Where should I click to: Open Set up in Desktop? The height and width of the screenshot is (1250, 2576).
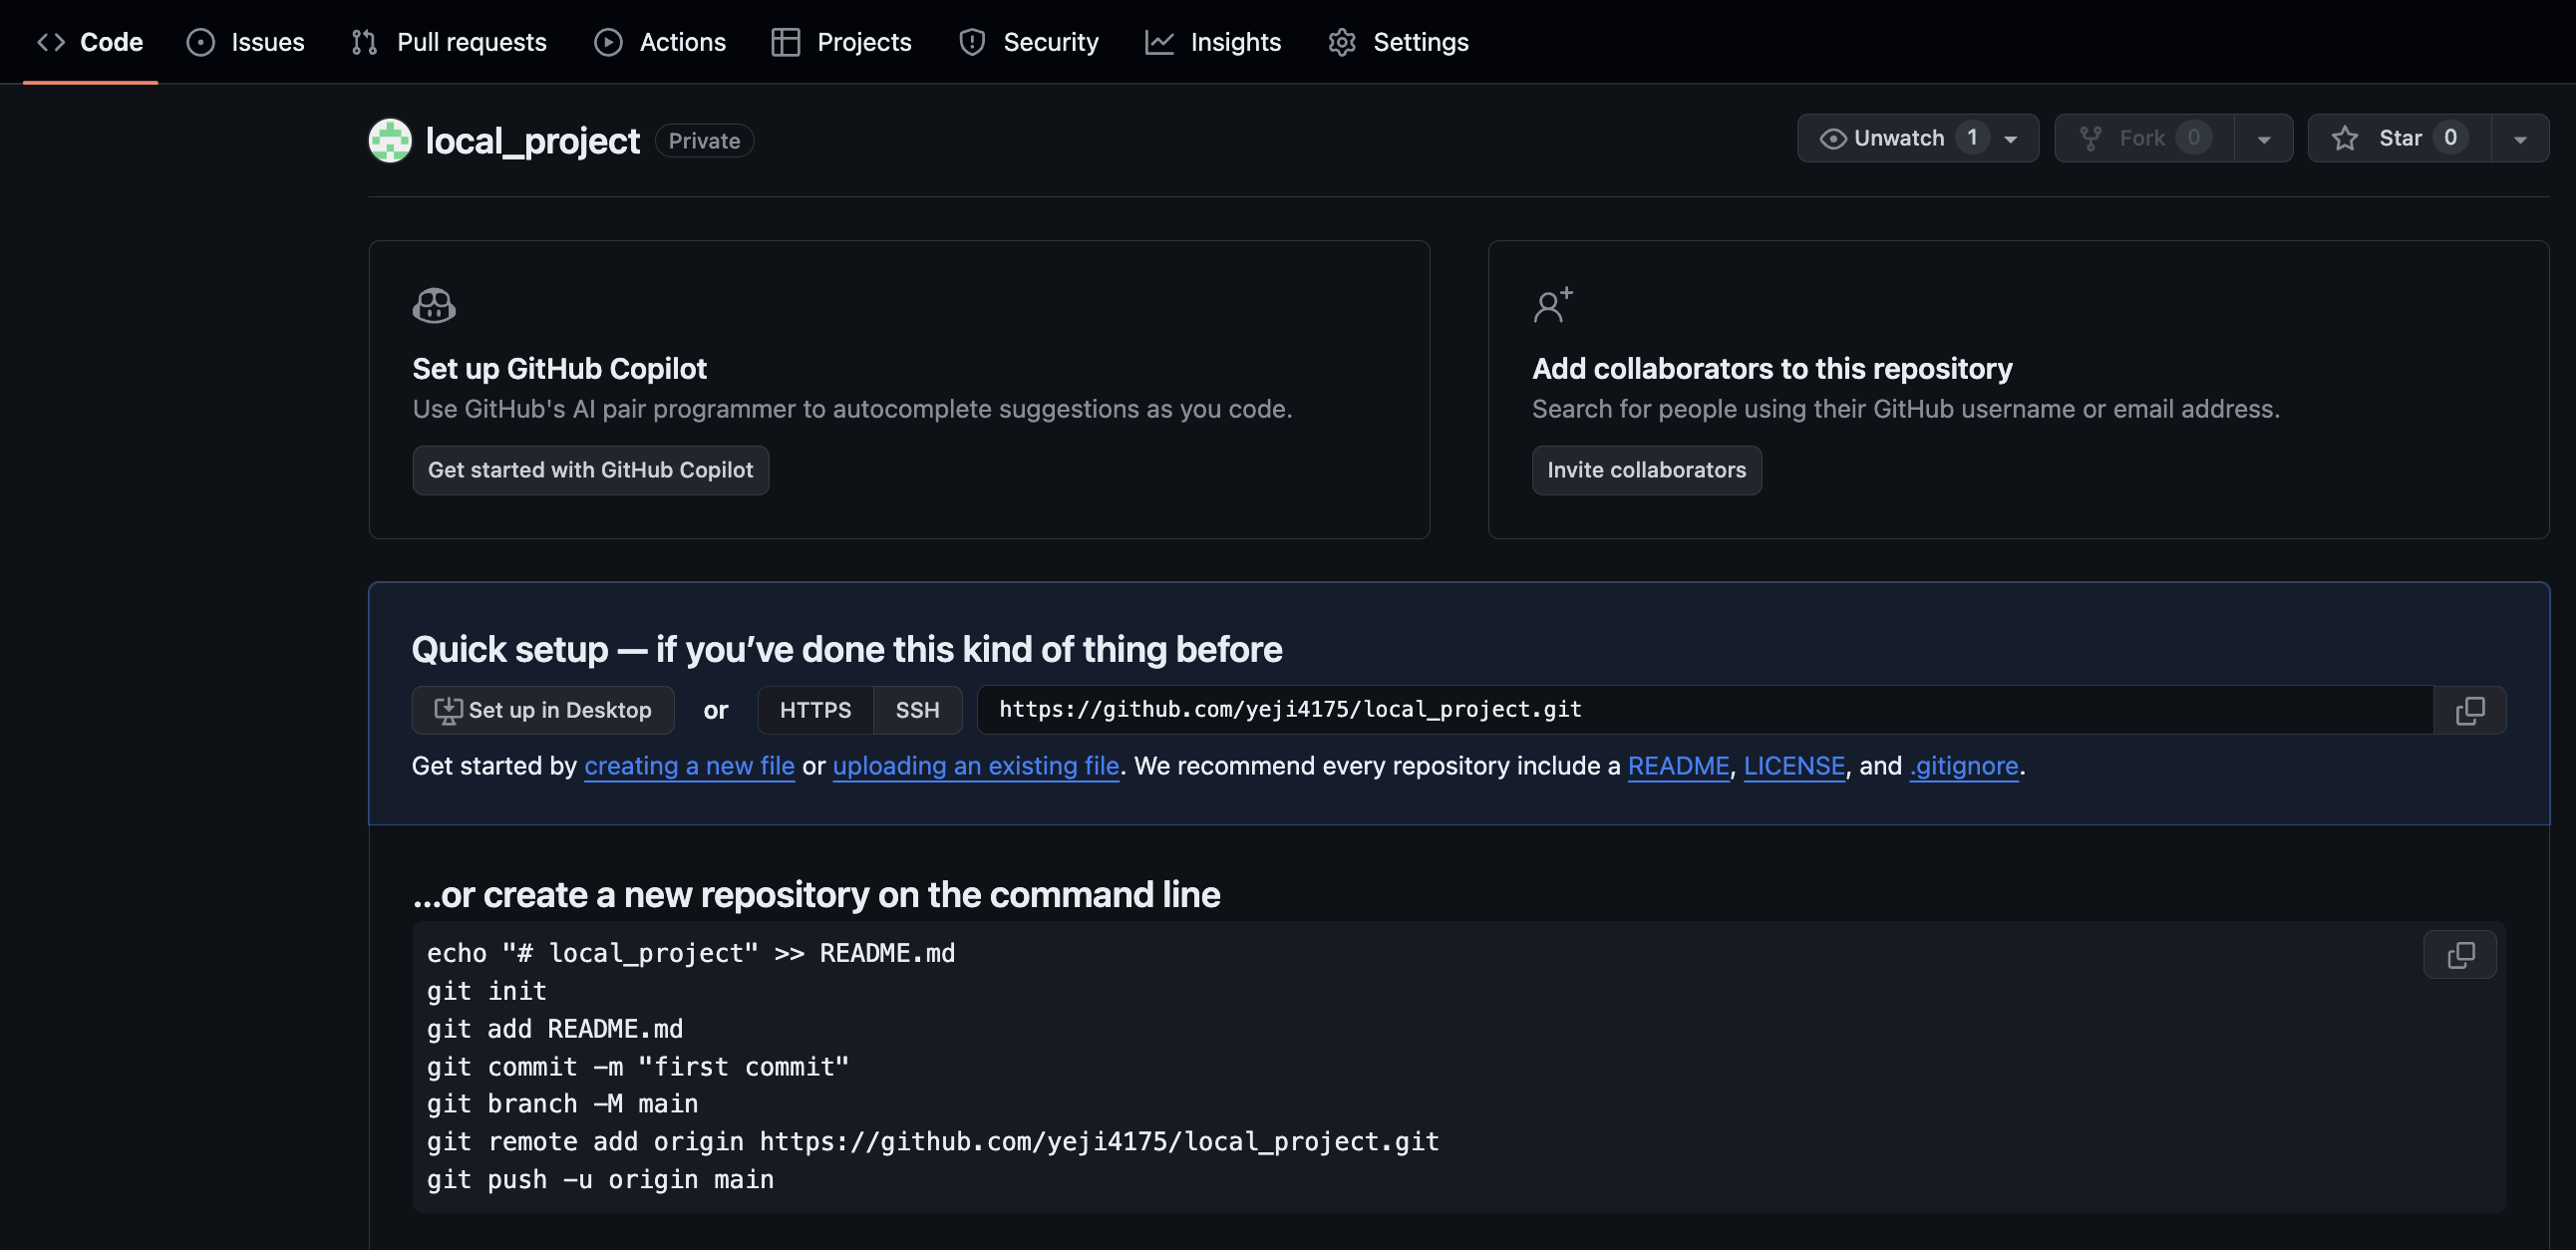543,710
